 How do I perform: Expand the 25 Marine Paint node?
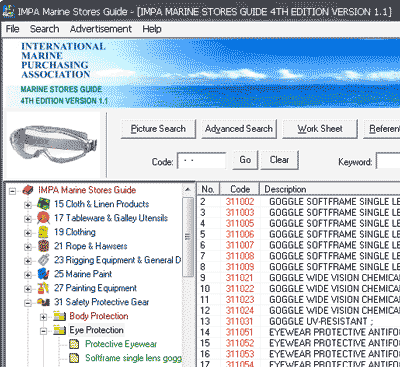pos(28,275)
